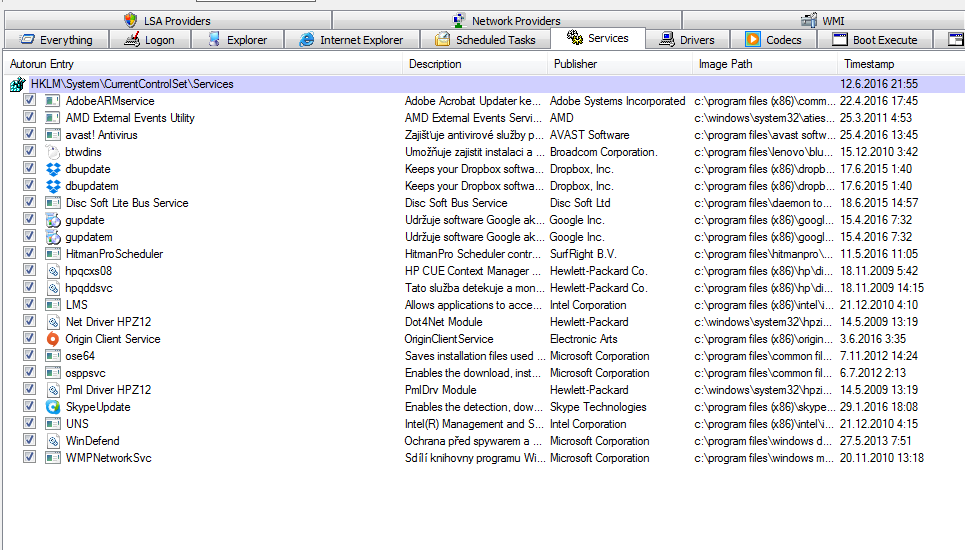Click the LMS entry icon
This screenshot has width=965, height=550.
(x=53, y=305)
